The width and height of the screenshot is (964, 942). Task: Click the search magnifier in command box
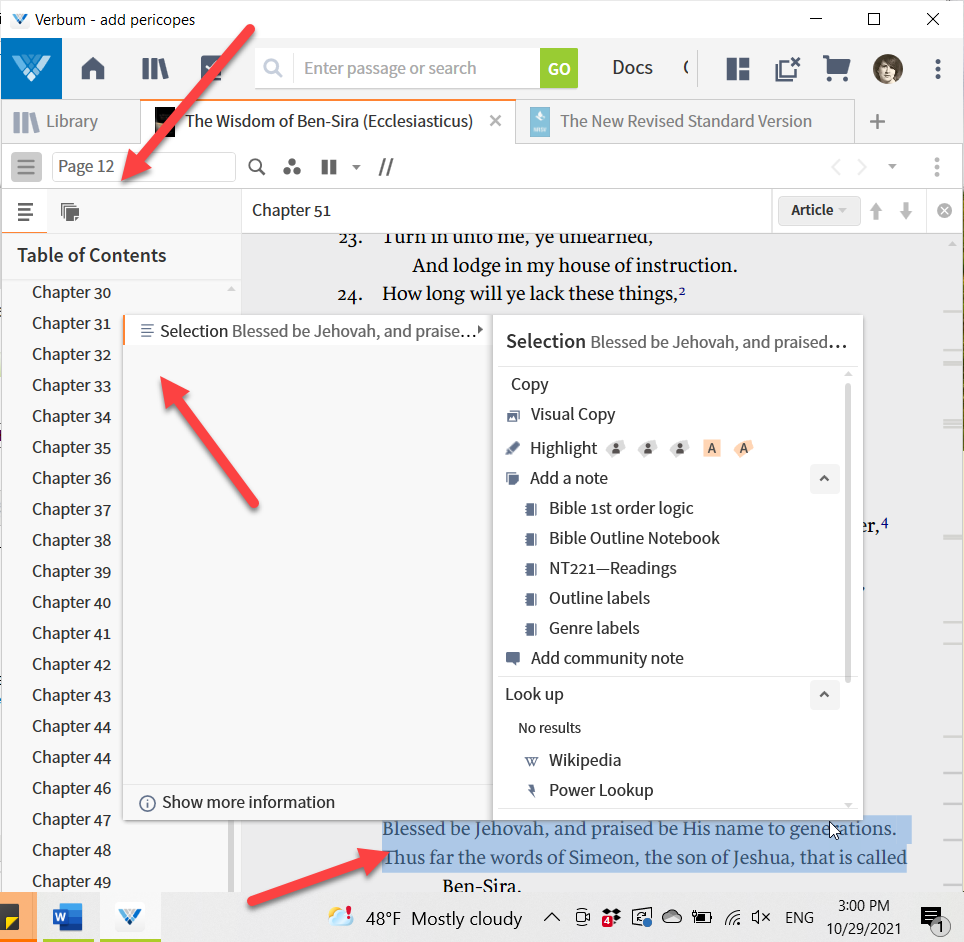[x=273, y=68]
